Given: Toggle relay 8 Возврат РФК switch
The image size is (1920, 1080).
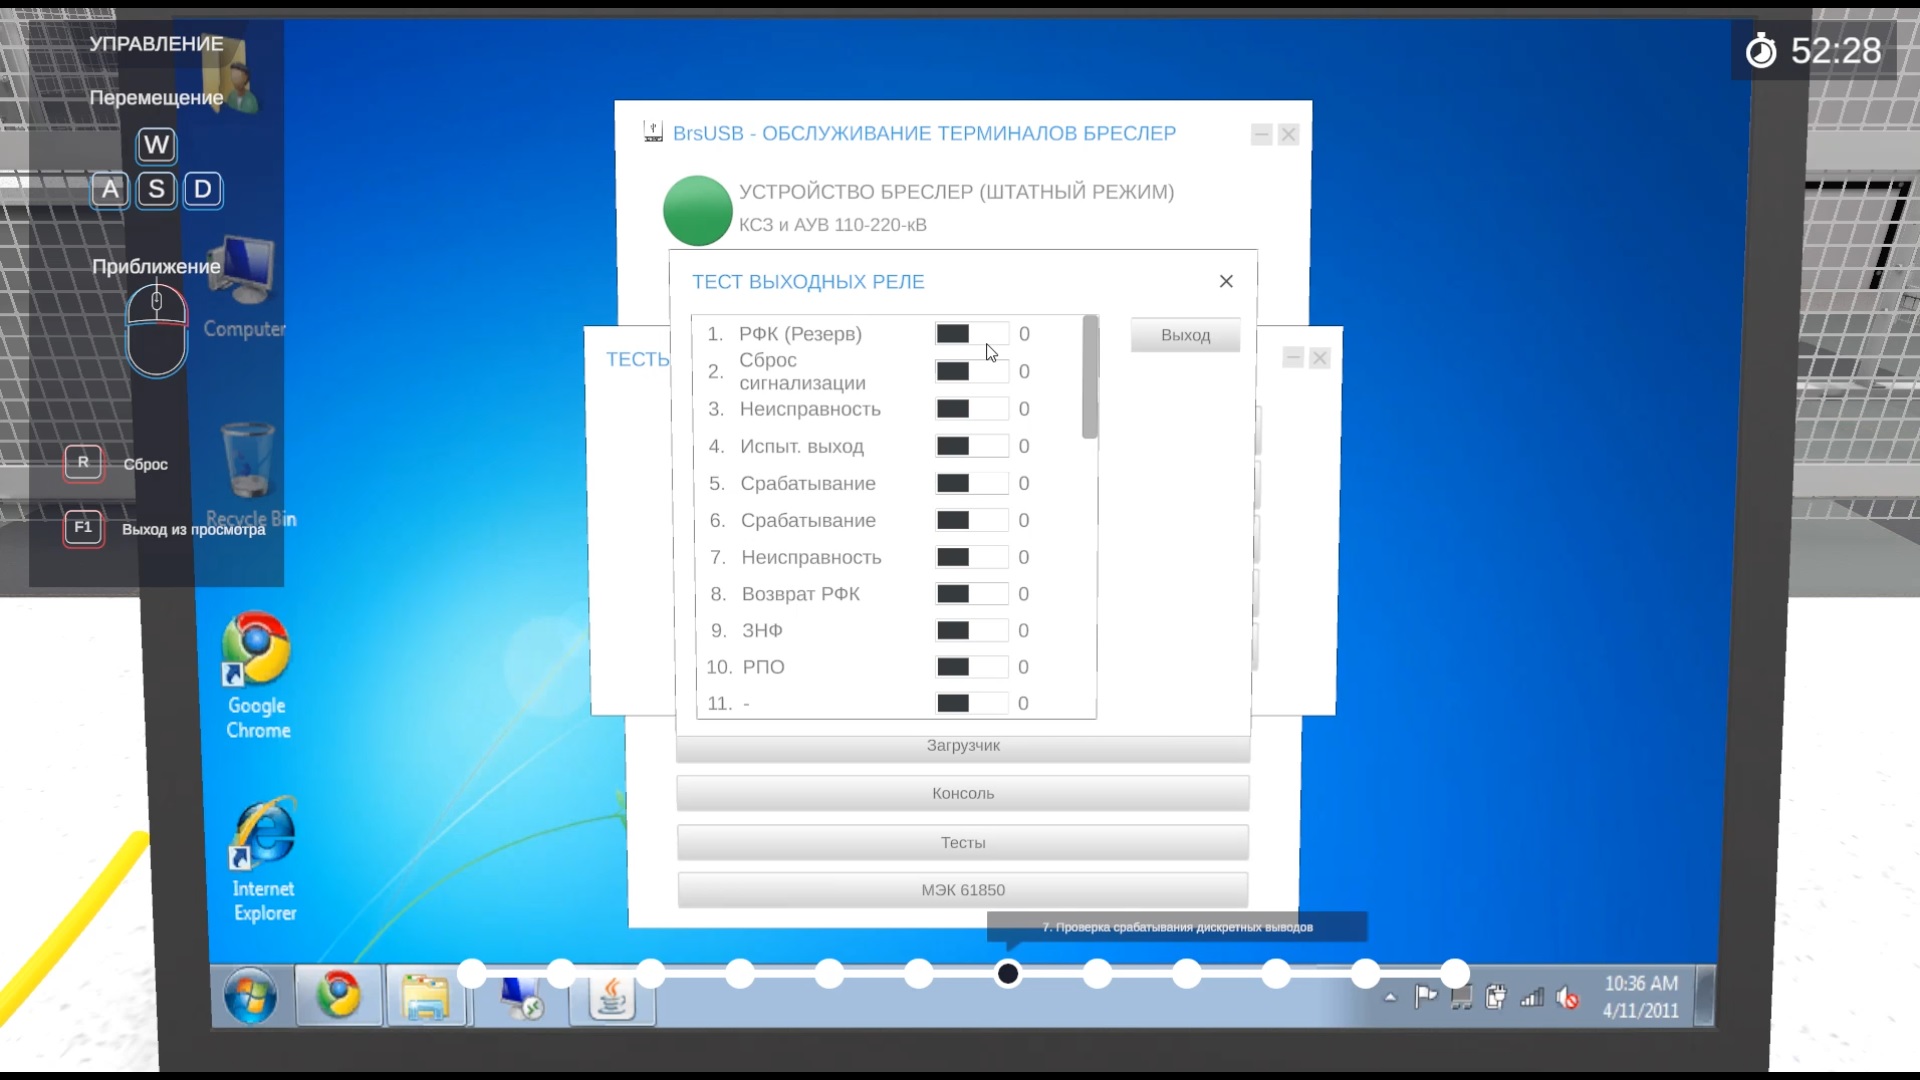Looking at the screenshot, I should [x=971, y=594].
